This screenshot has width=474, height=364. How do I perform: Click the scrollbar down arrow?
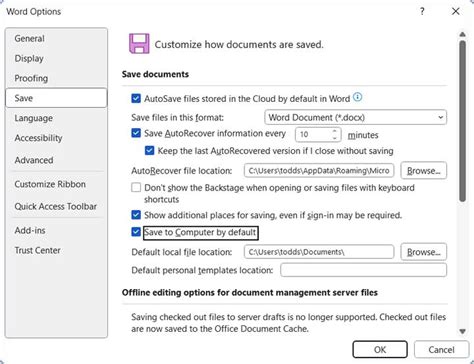pos(462,331)
